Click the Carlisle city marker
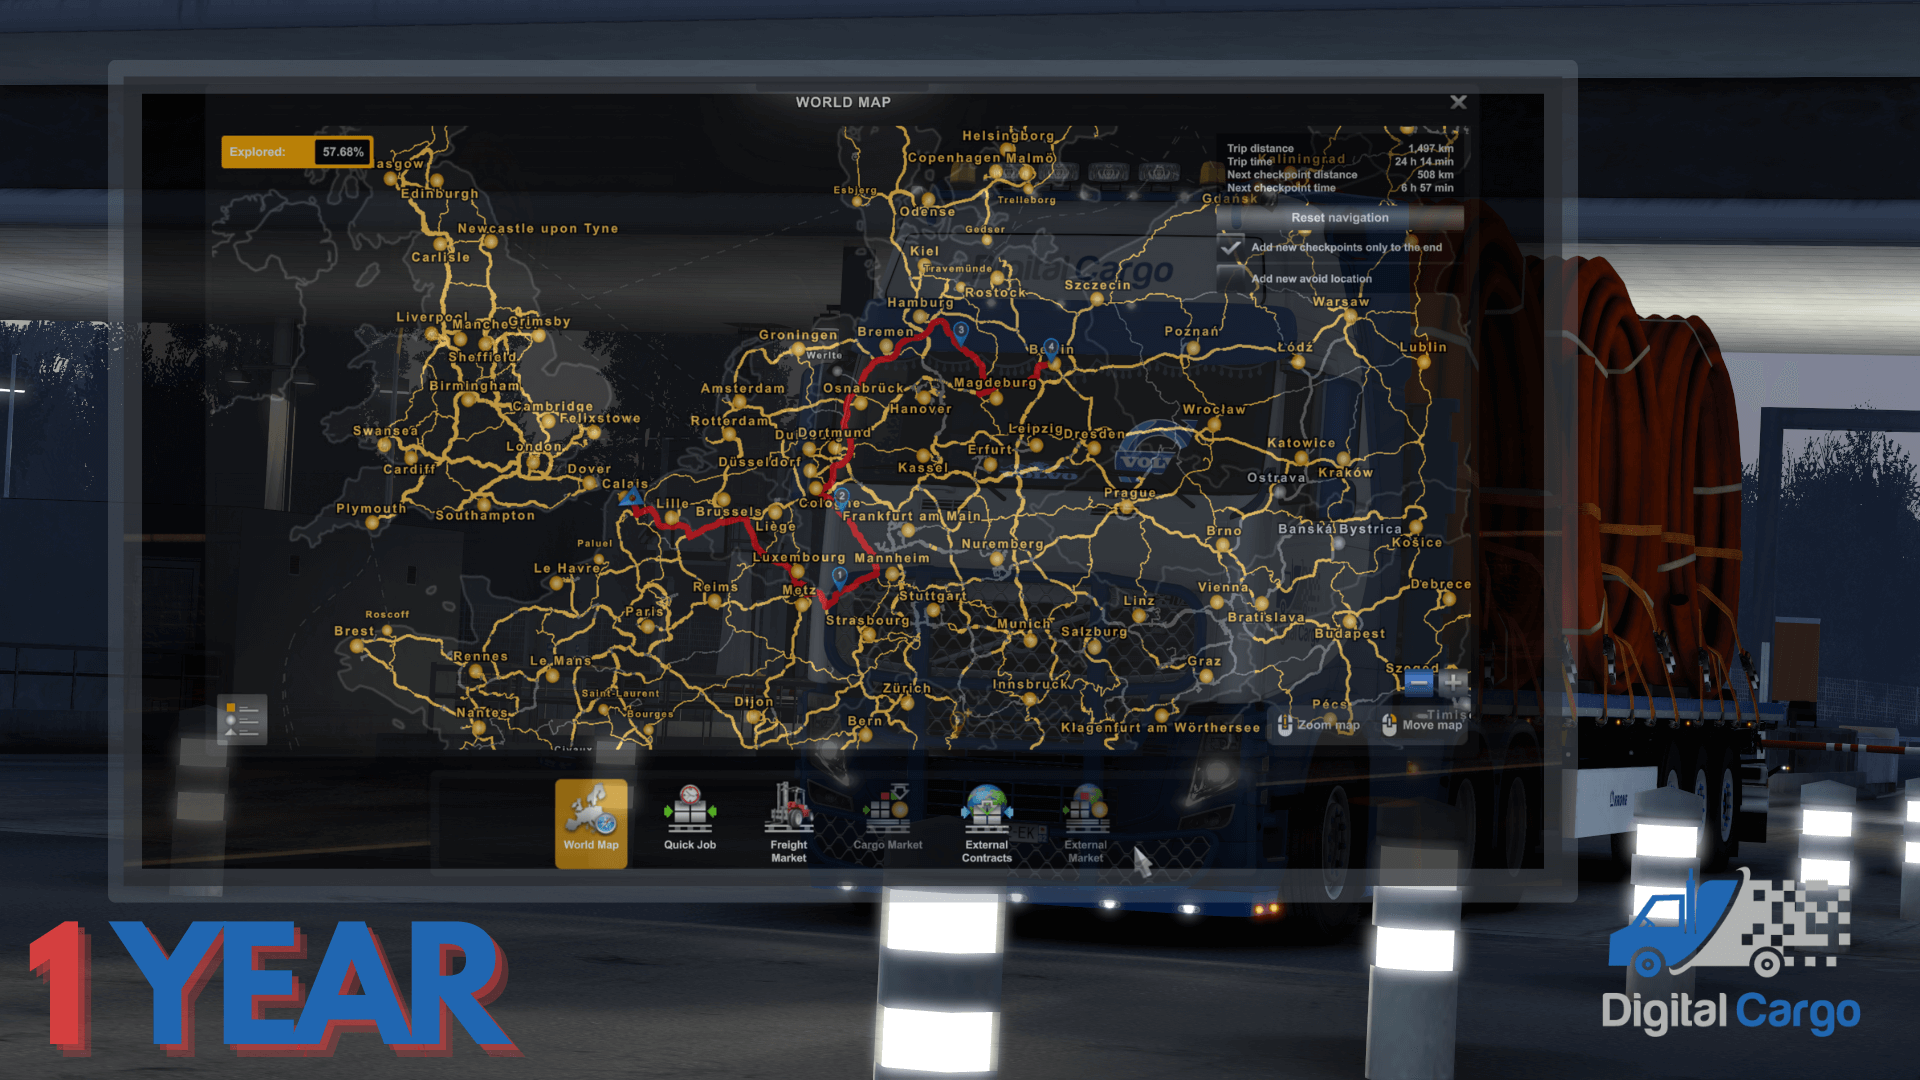Image resolution: width=1920 pixels, height=1080 pixels. coord(440,243)
